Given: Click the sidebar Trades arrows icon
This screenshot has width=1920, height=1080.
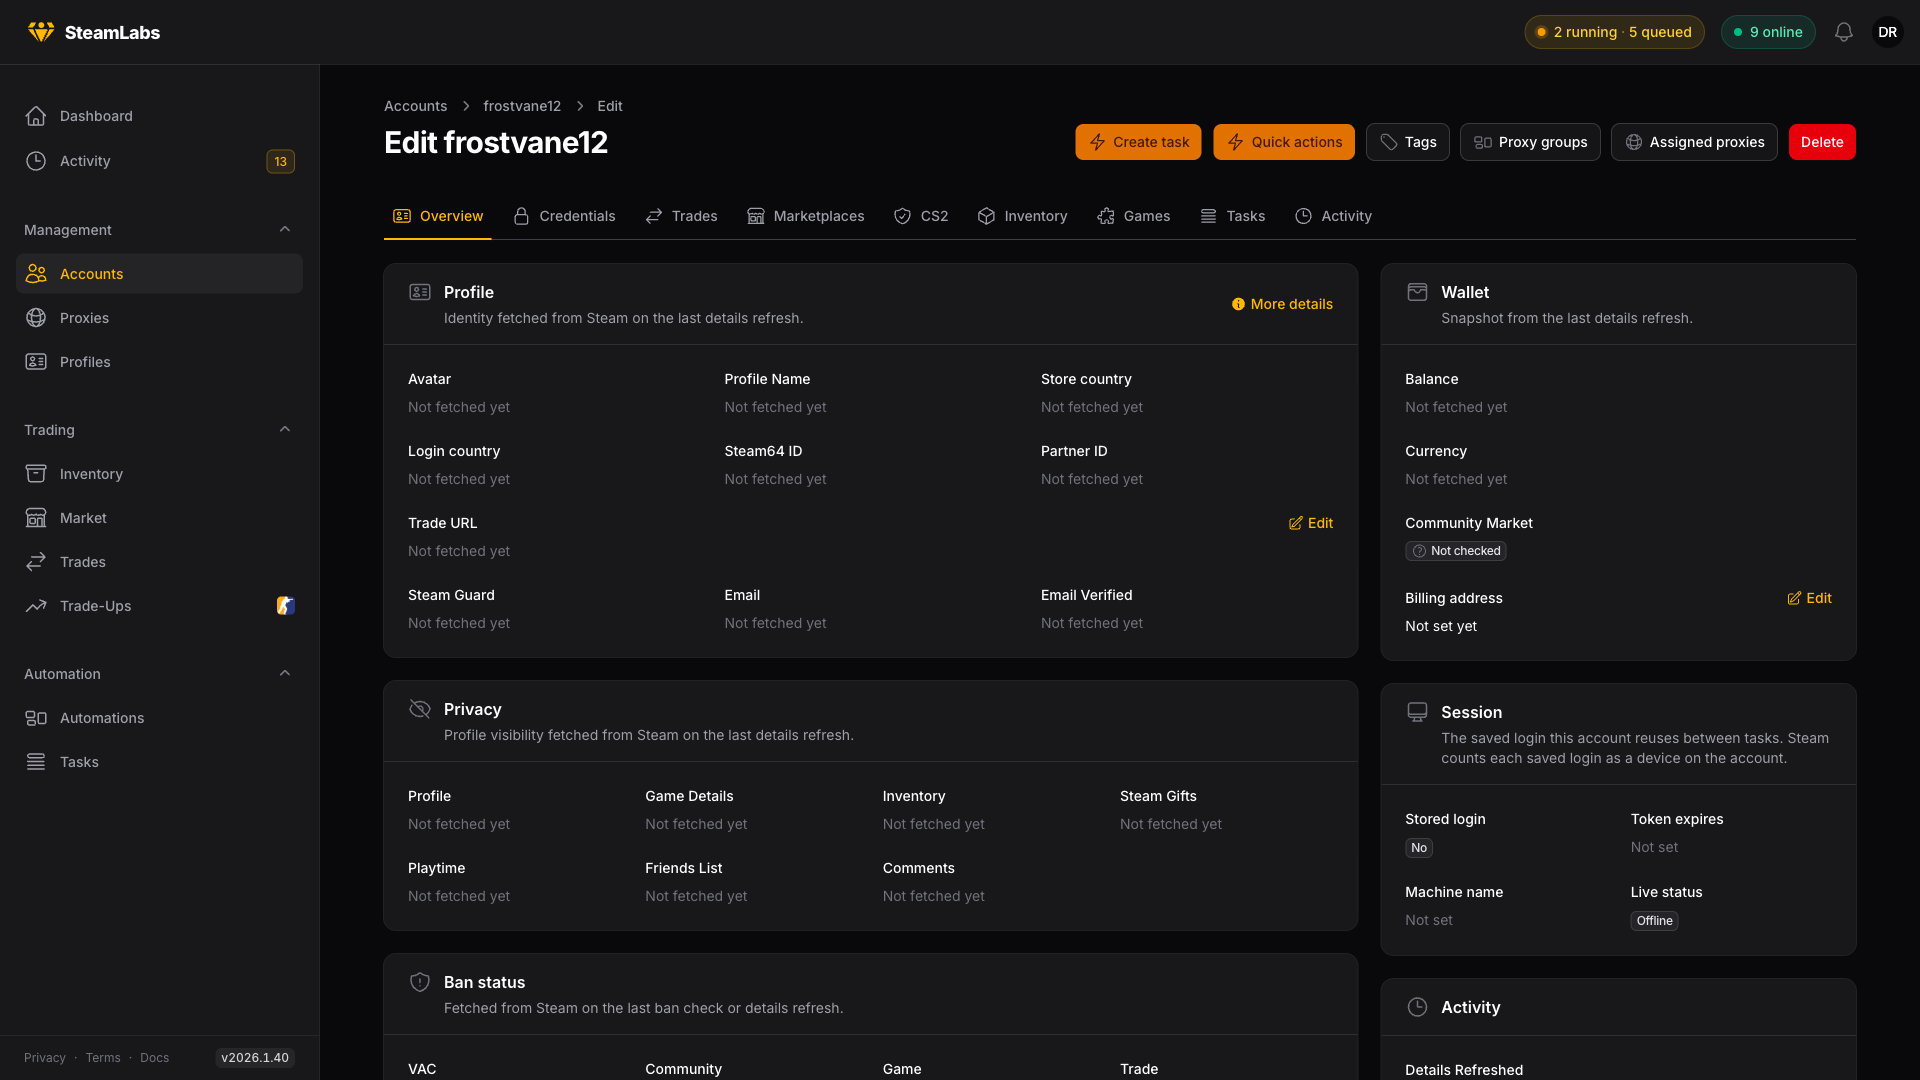Looking at the screenshot, I should pyautogui.click(x=36, y=562).
